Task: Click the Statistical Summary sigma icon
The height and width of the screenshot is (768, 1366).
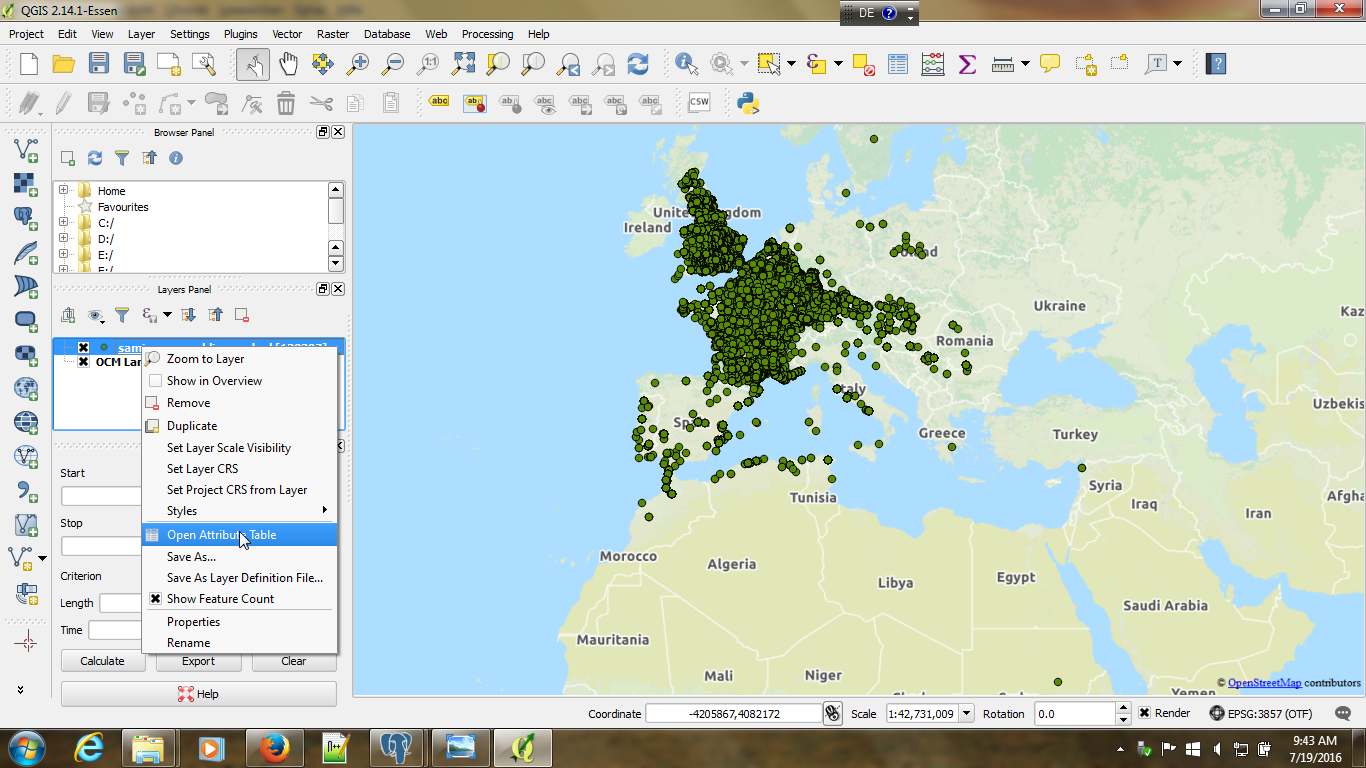Action: point(967,64)
